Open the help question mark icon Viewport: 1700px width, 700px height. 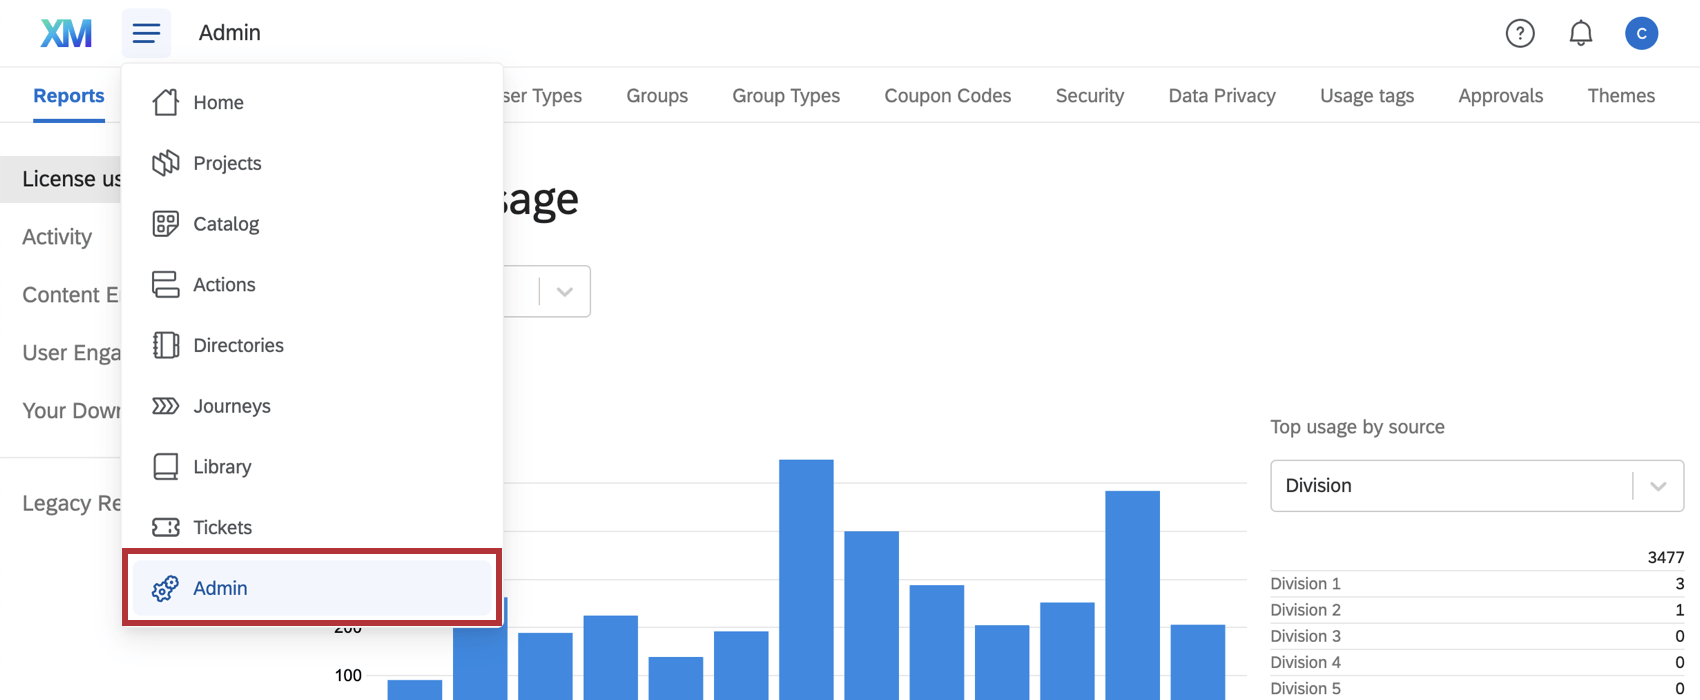[1520, 33]
